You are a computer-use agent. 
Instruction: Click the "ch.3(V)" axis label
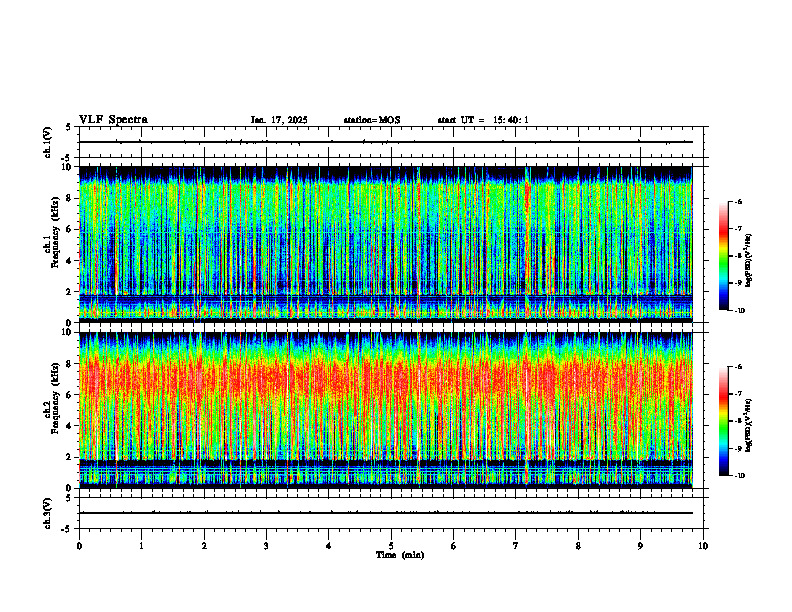[47, 513]
